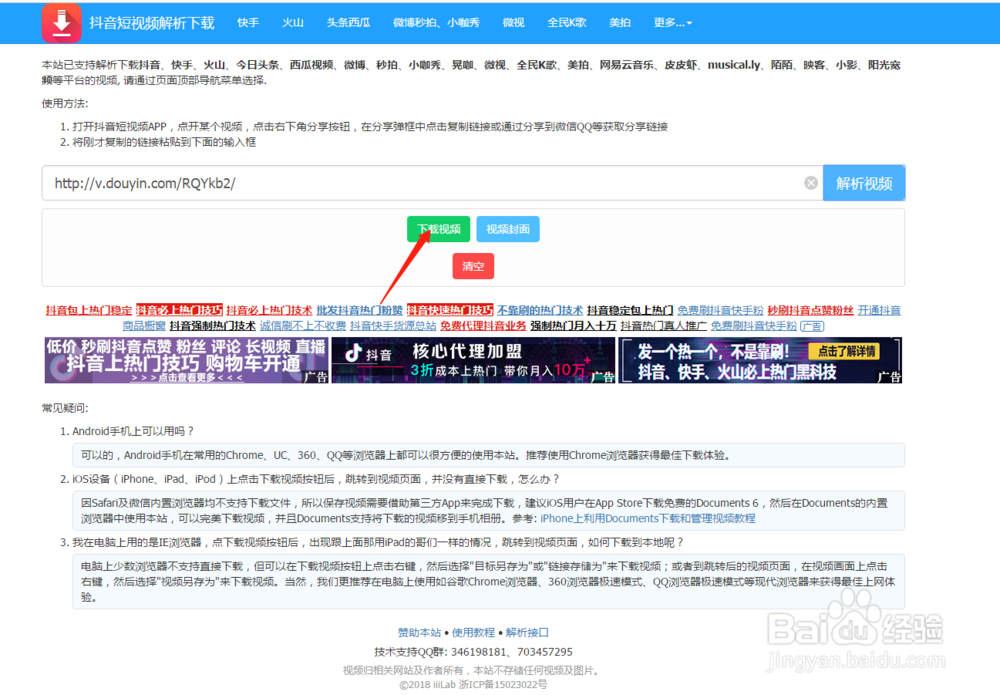This screenshot has width=1000, height=695.
Task: Open the 更多... dropdown menu
Action: point(672,22)
